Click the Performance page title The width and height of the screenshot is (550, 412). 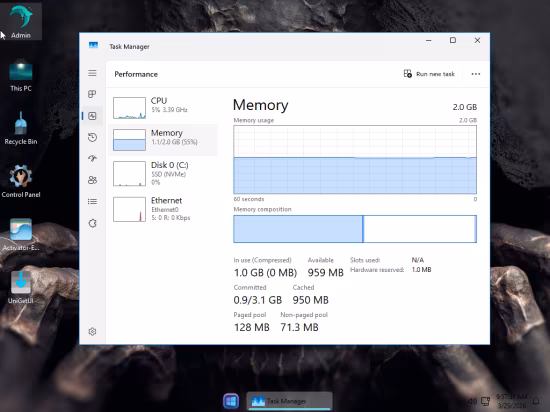(136, 74)
